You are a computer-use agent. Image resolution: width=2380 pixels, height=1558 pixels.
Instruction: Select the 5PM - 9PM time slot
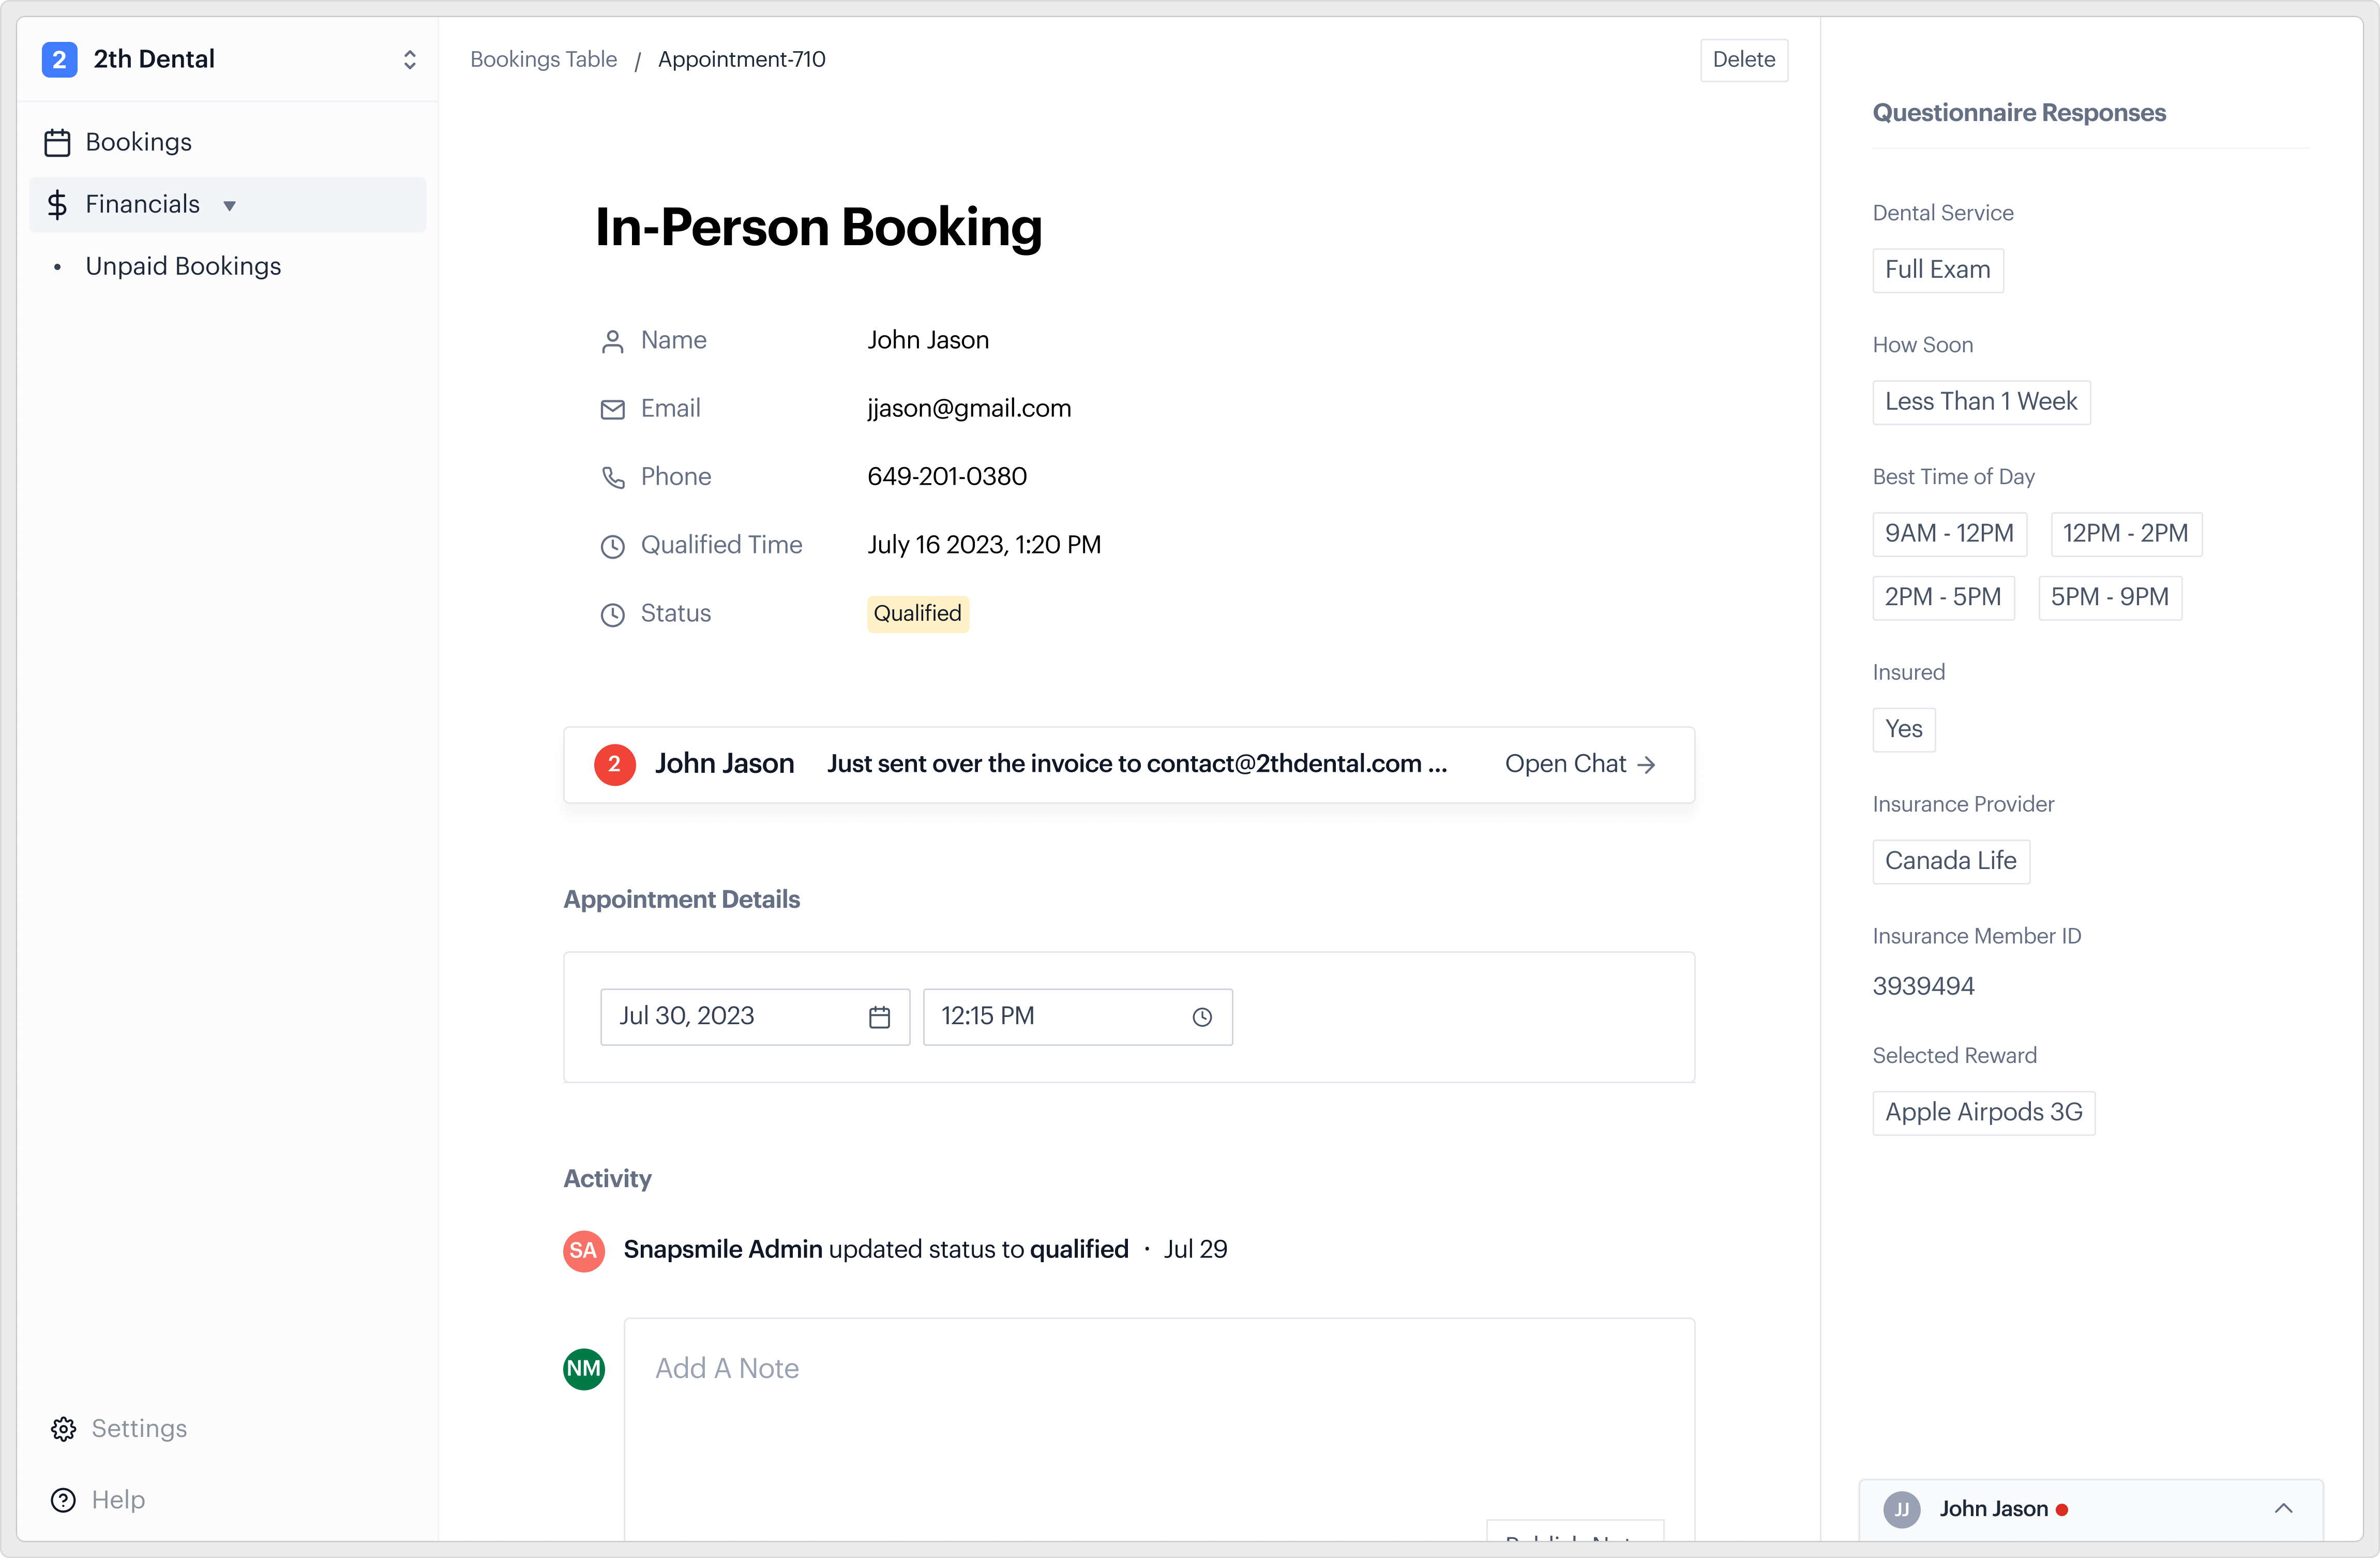tap(2110, 598)
